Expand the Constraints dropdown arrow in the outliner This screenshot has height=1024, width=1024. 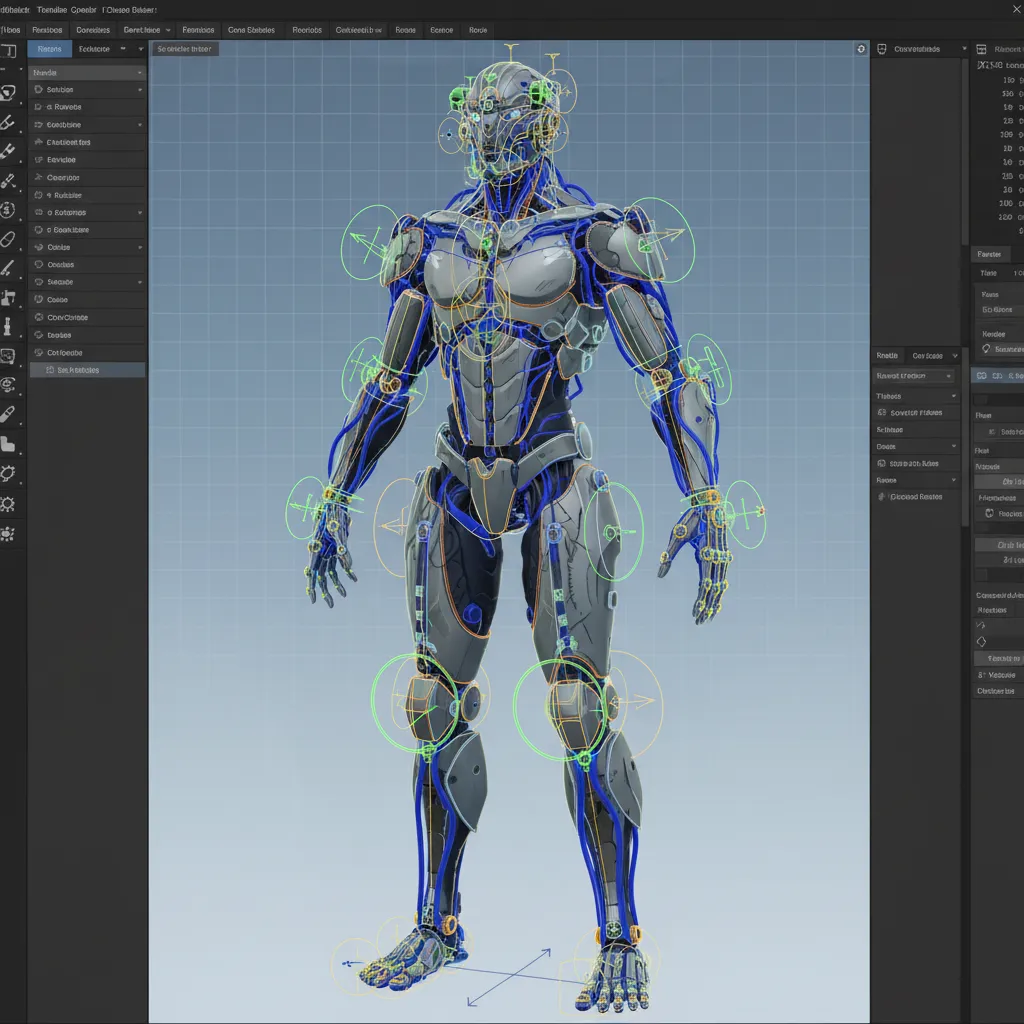tap(966, 47)
